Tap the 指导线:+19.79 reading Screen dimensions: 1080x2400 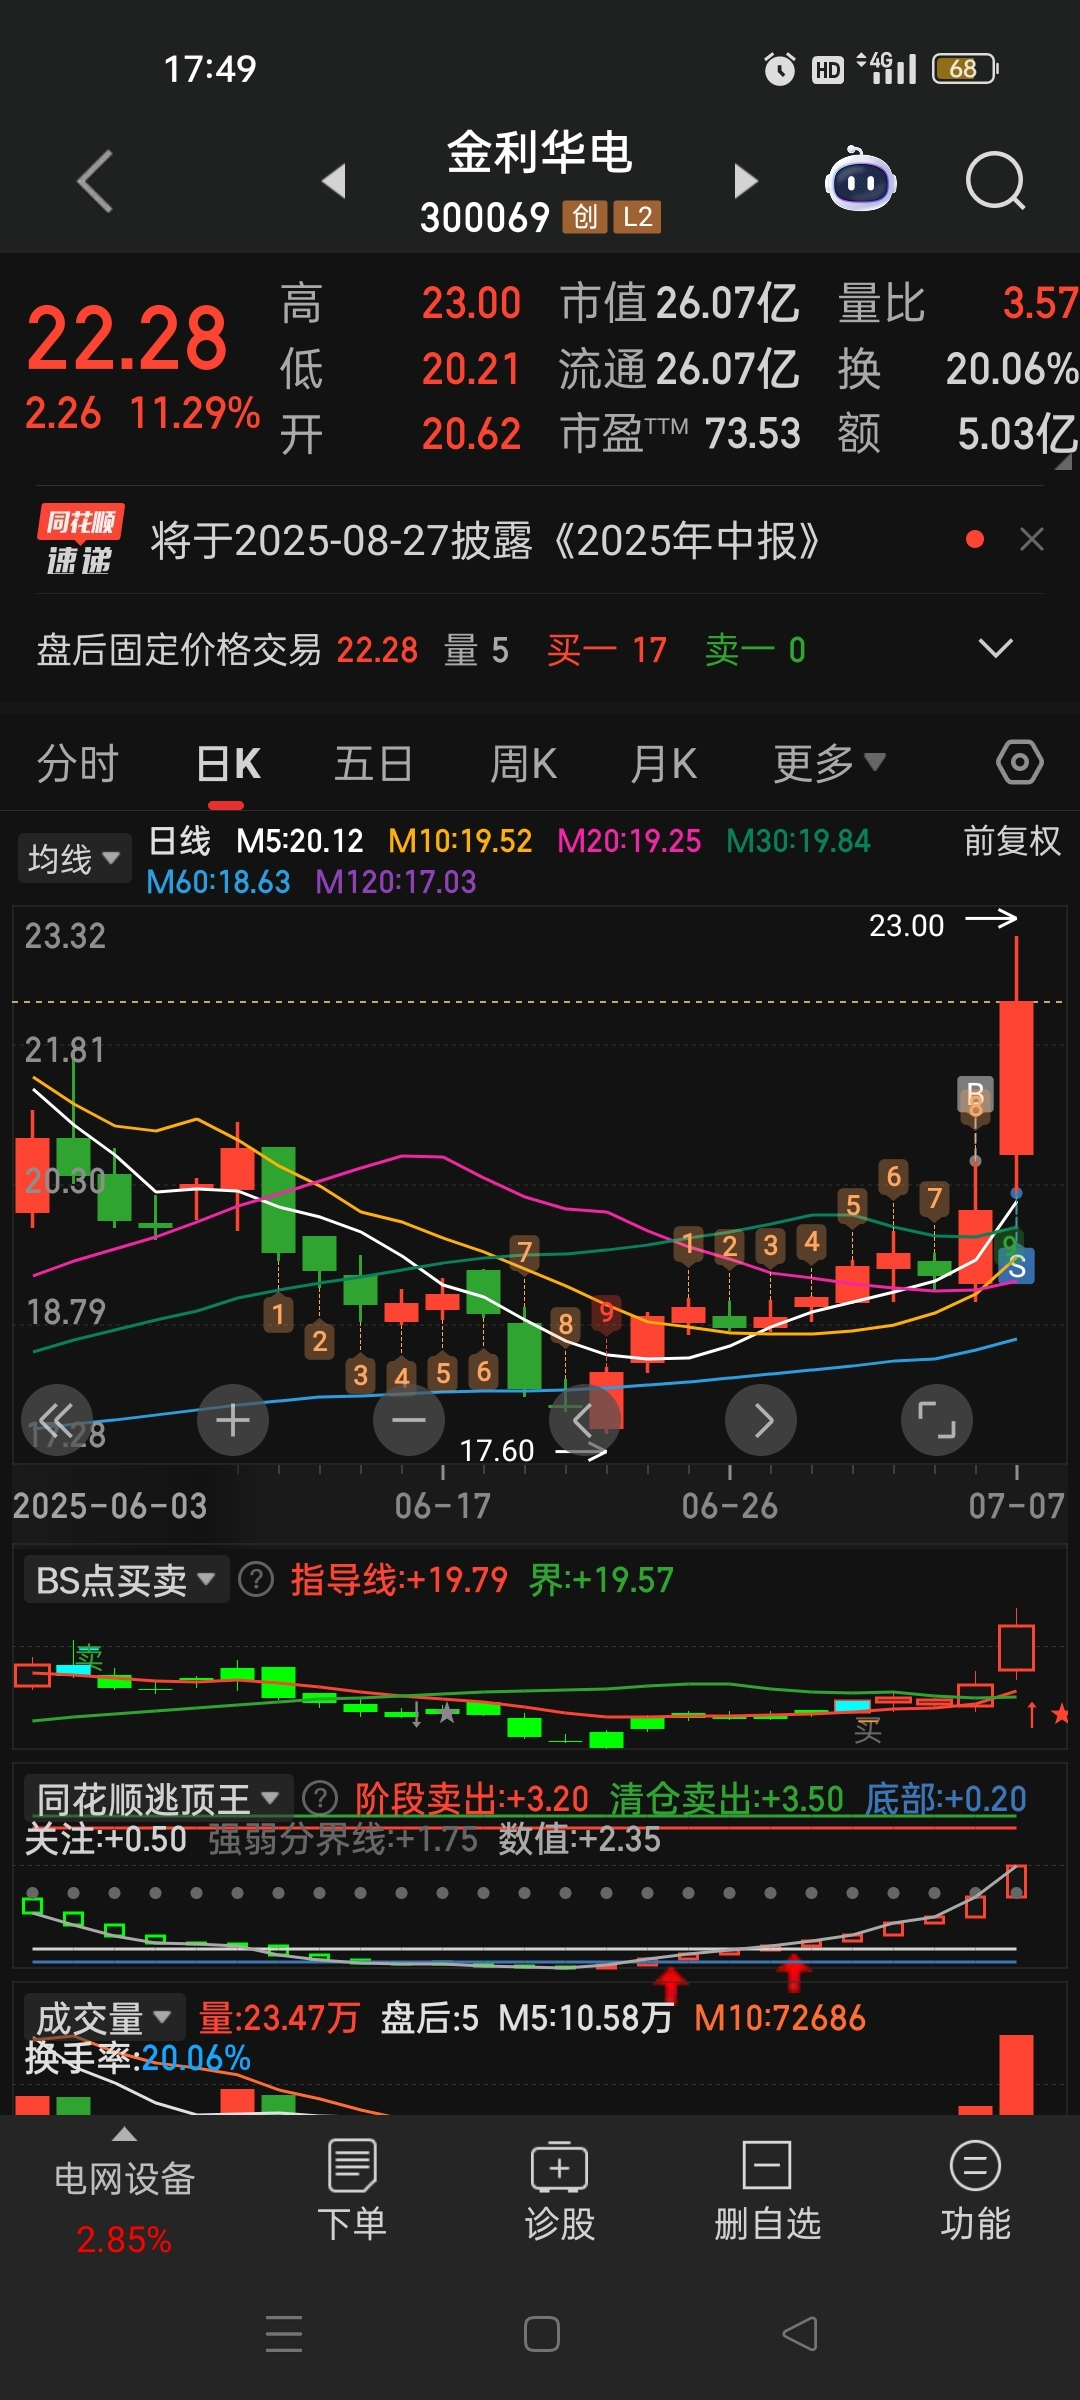(400, 1580)
